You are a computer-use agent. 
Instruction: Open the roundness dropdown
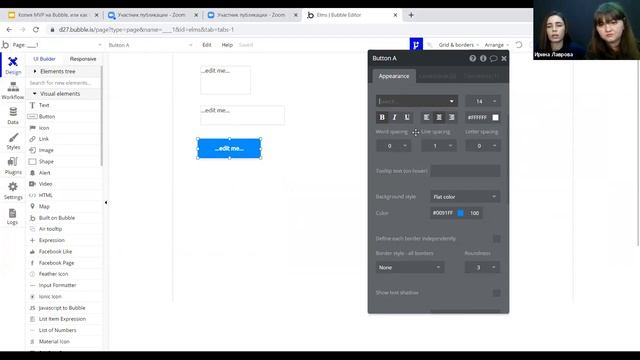pos(482,267)
